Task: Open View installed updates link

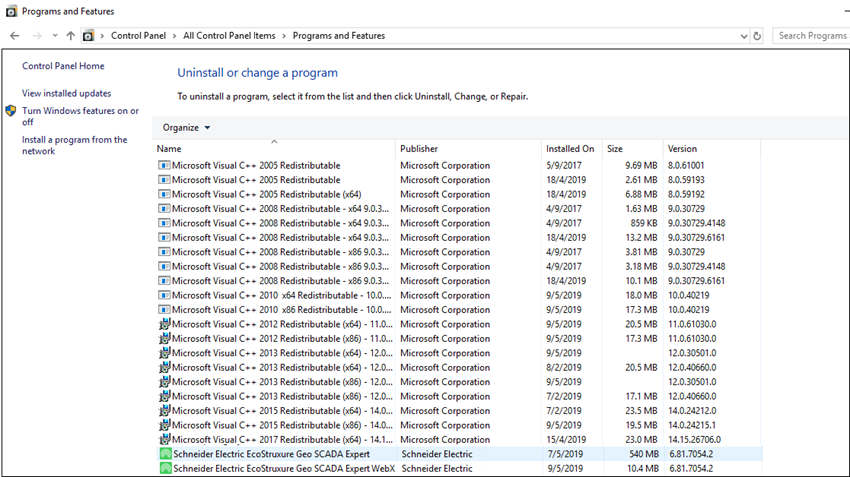Action: (x=66, y=93)
